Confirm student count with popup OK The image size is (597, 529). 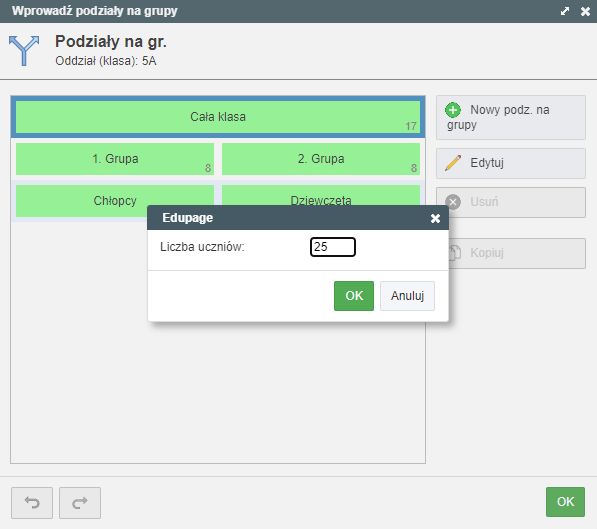tap(354, 296)
